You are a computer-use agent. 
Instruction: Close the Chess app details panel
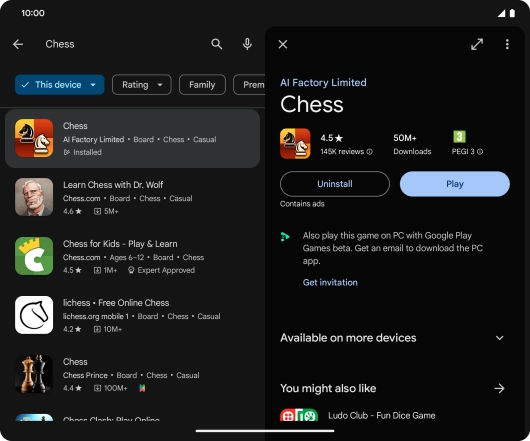click(283, 44)
